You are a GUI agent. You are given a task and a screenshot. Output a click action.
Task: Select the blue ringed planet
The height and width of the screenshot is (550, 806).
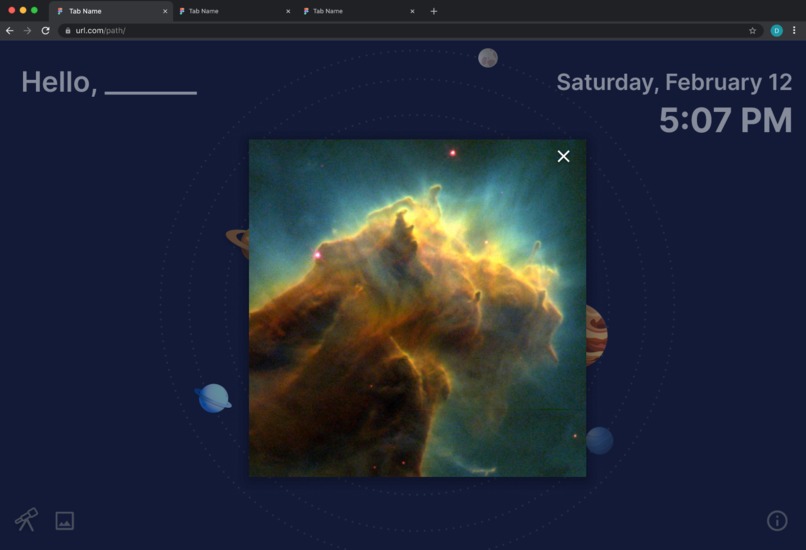(x=213, y=398)
